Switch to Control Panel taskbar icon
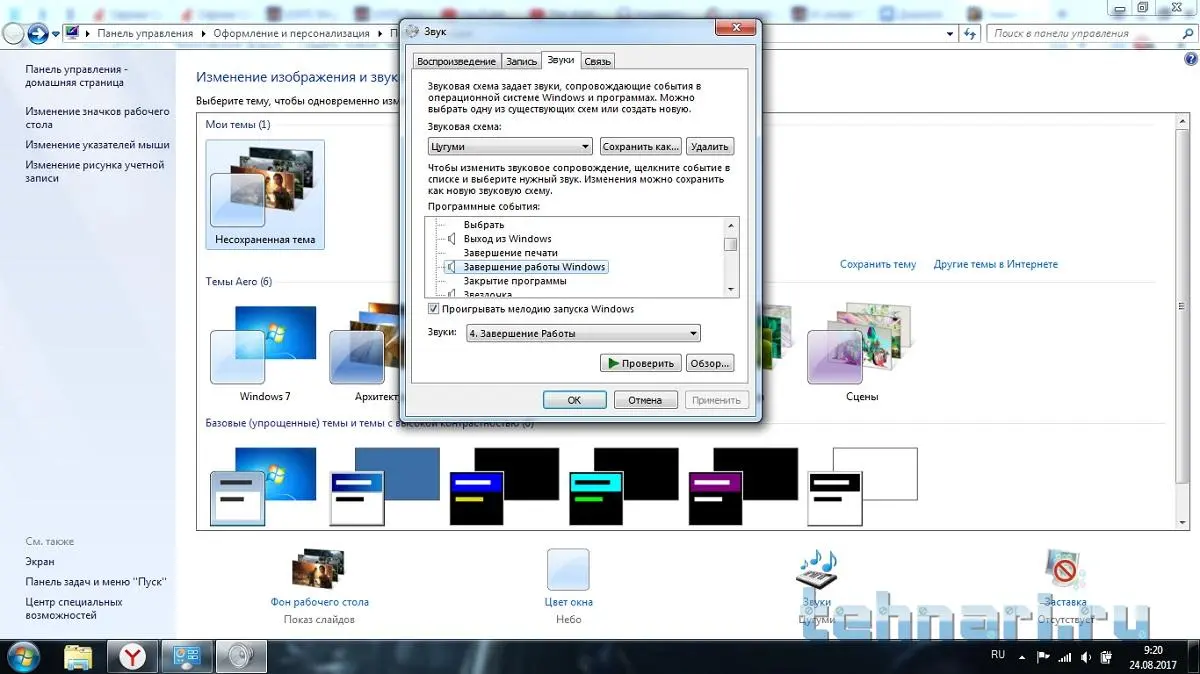Screen dimensions: 1200x674 [186, 656]
